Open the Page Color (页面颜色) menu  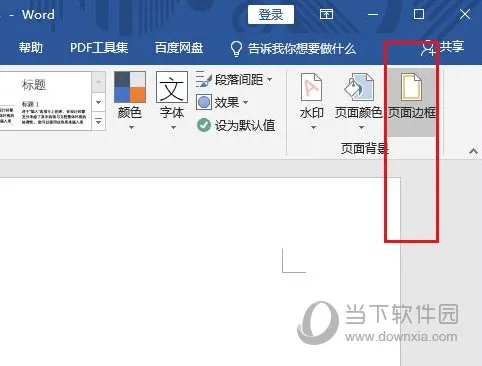[358, 102]
